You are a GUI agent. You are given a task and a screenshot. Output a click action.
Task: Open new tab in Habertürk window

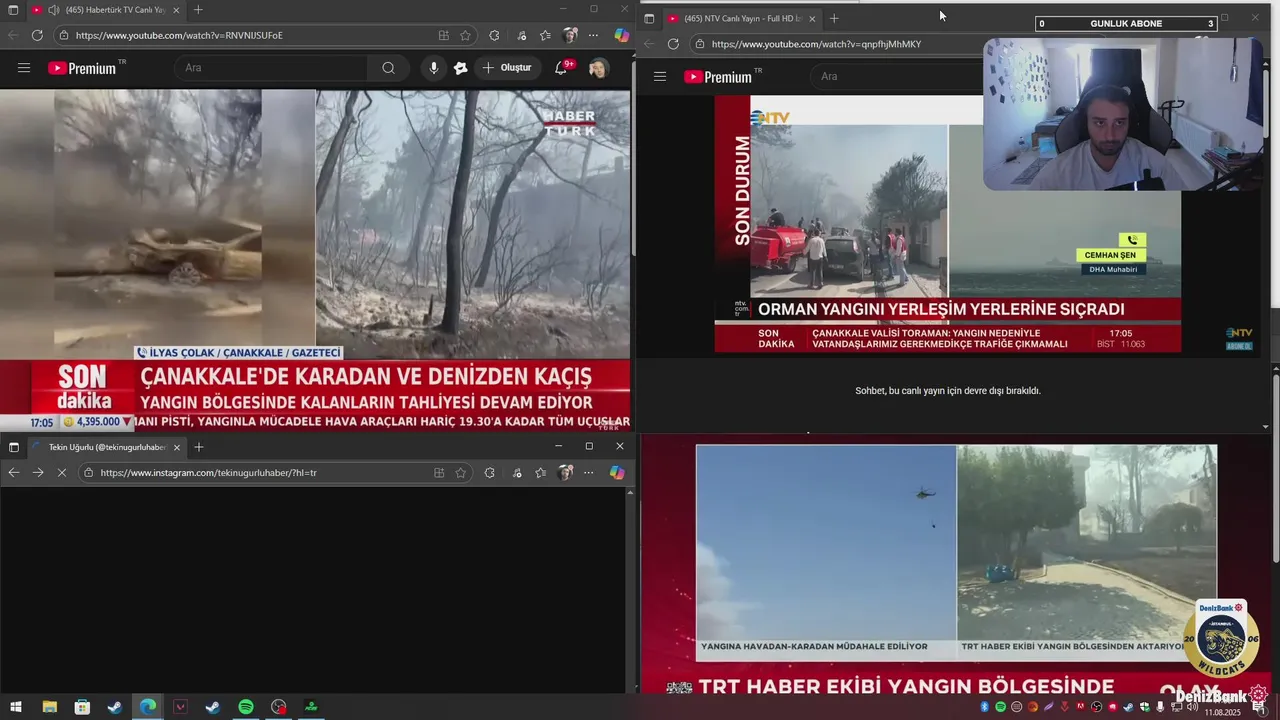click(x=198, y=10)
